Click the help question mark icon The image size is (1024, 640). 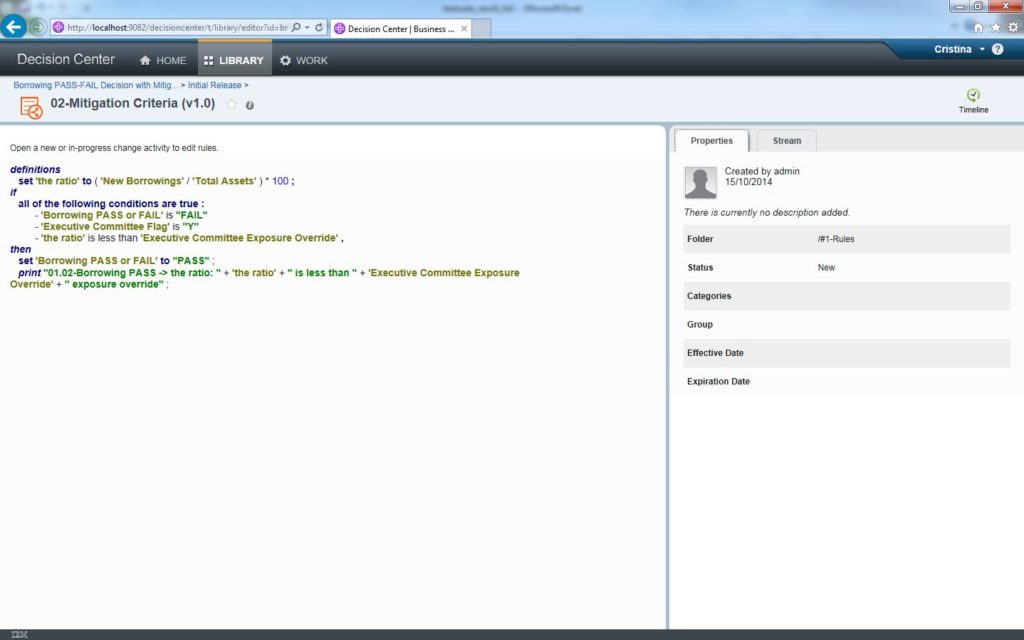(997, 49)
